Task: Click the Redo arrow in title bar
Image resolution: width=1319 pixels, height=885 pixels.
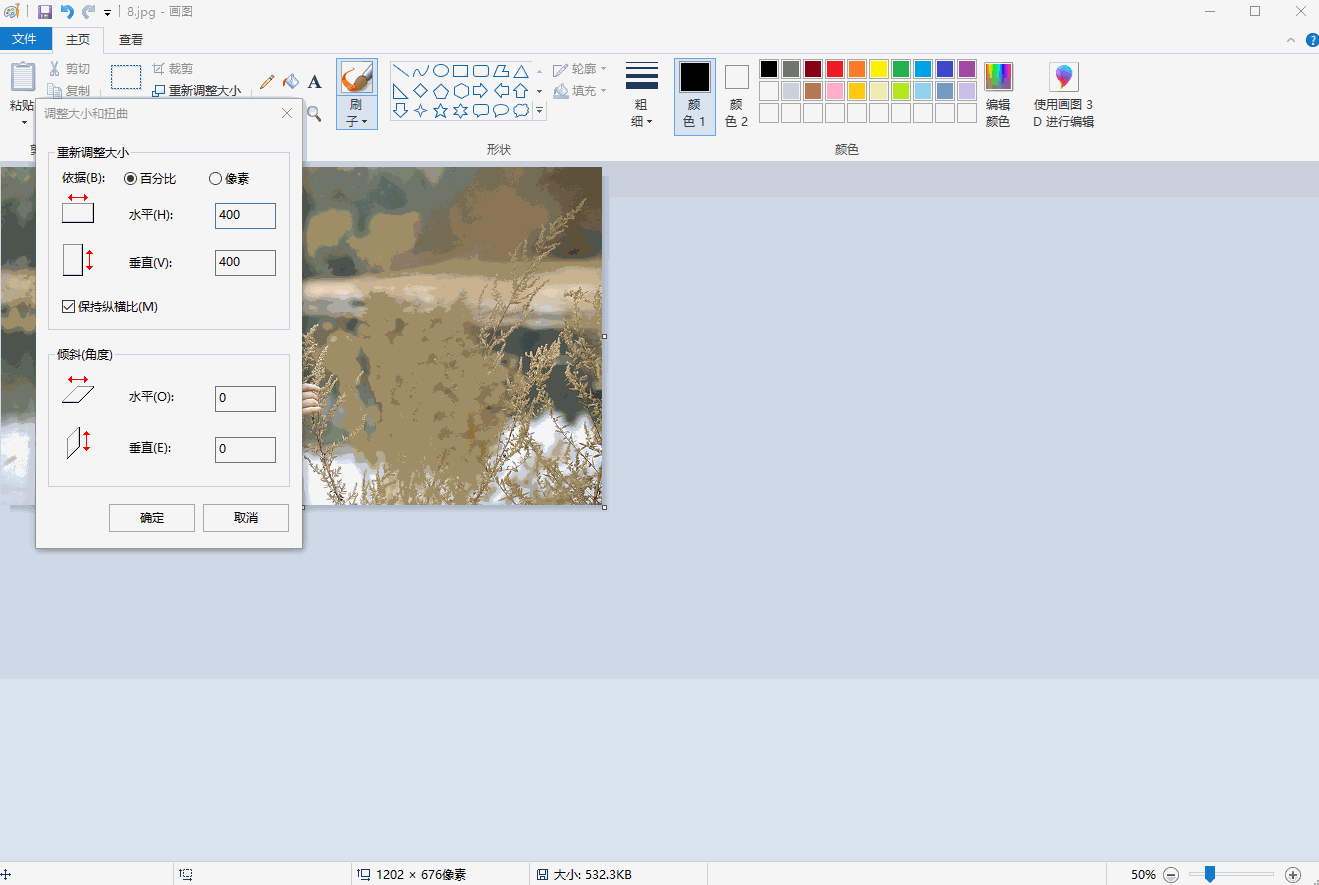Action: [x=89, y=12]
